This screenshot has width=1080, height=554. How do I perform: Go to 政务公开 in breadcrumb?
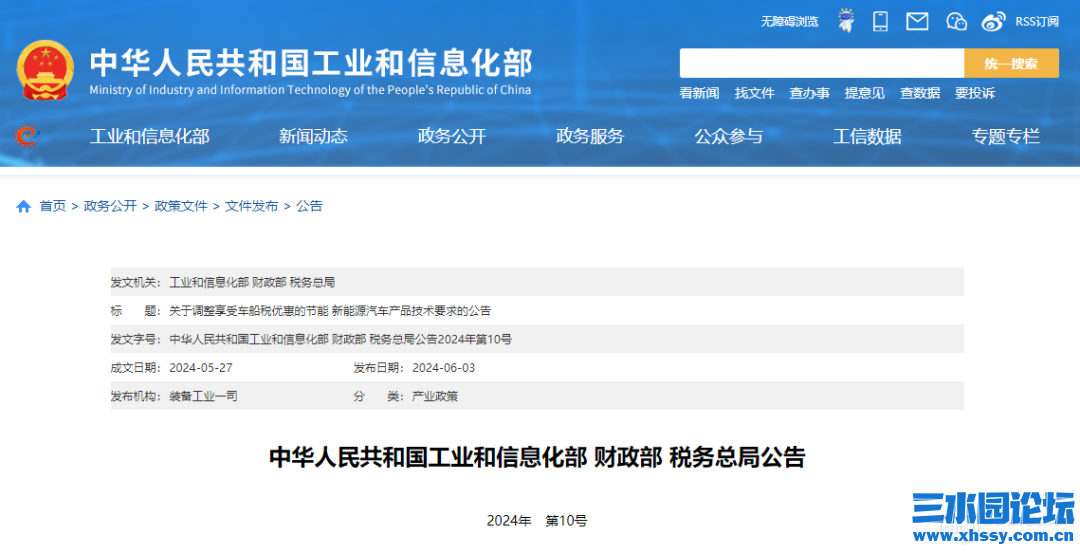click(110, 206)
